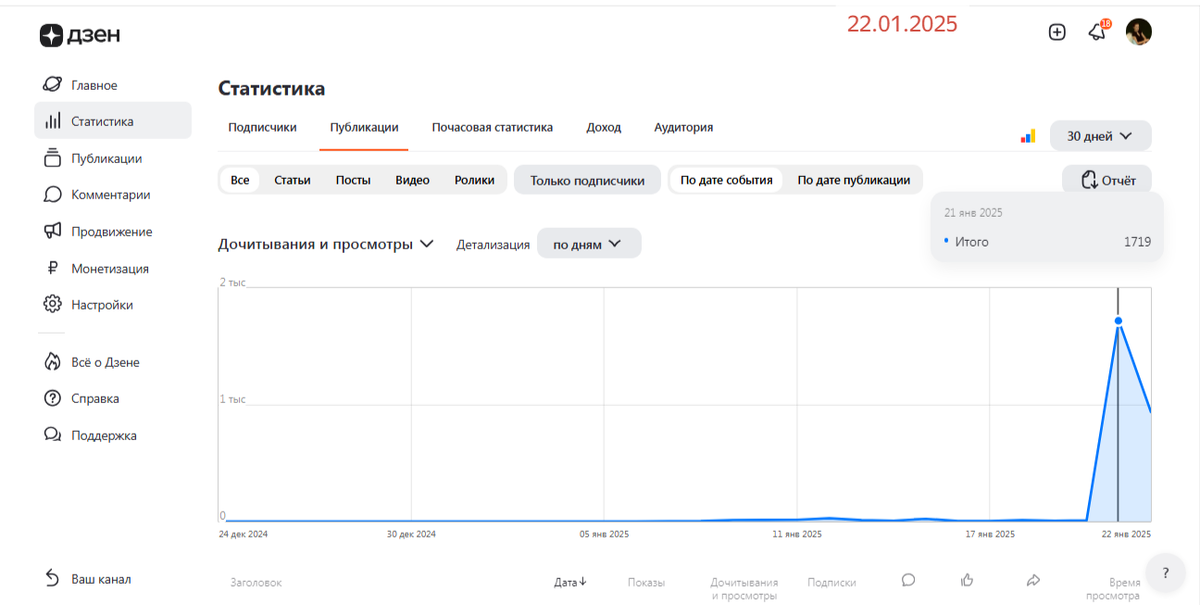The height and width of the screenshot is (605, 1200).
Task: Click the comments column icon
Action: (908, 580)
